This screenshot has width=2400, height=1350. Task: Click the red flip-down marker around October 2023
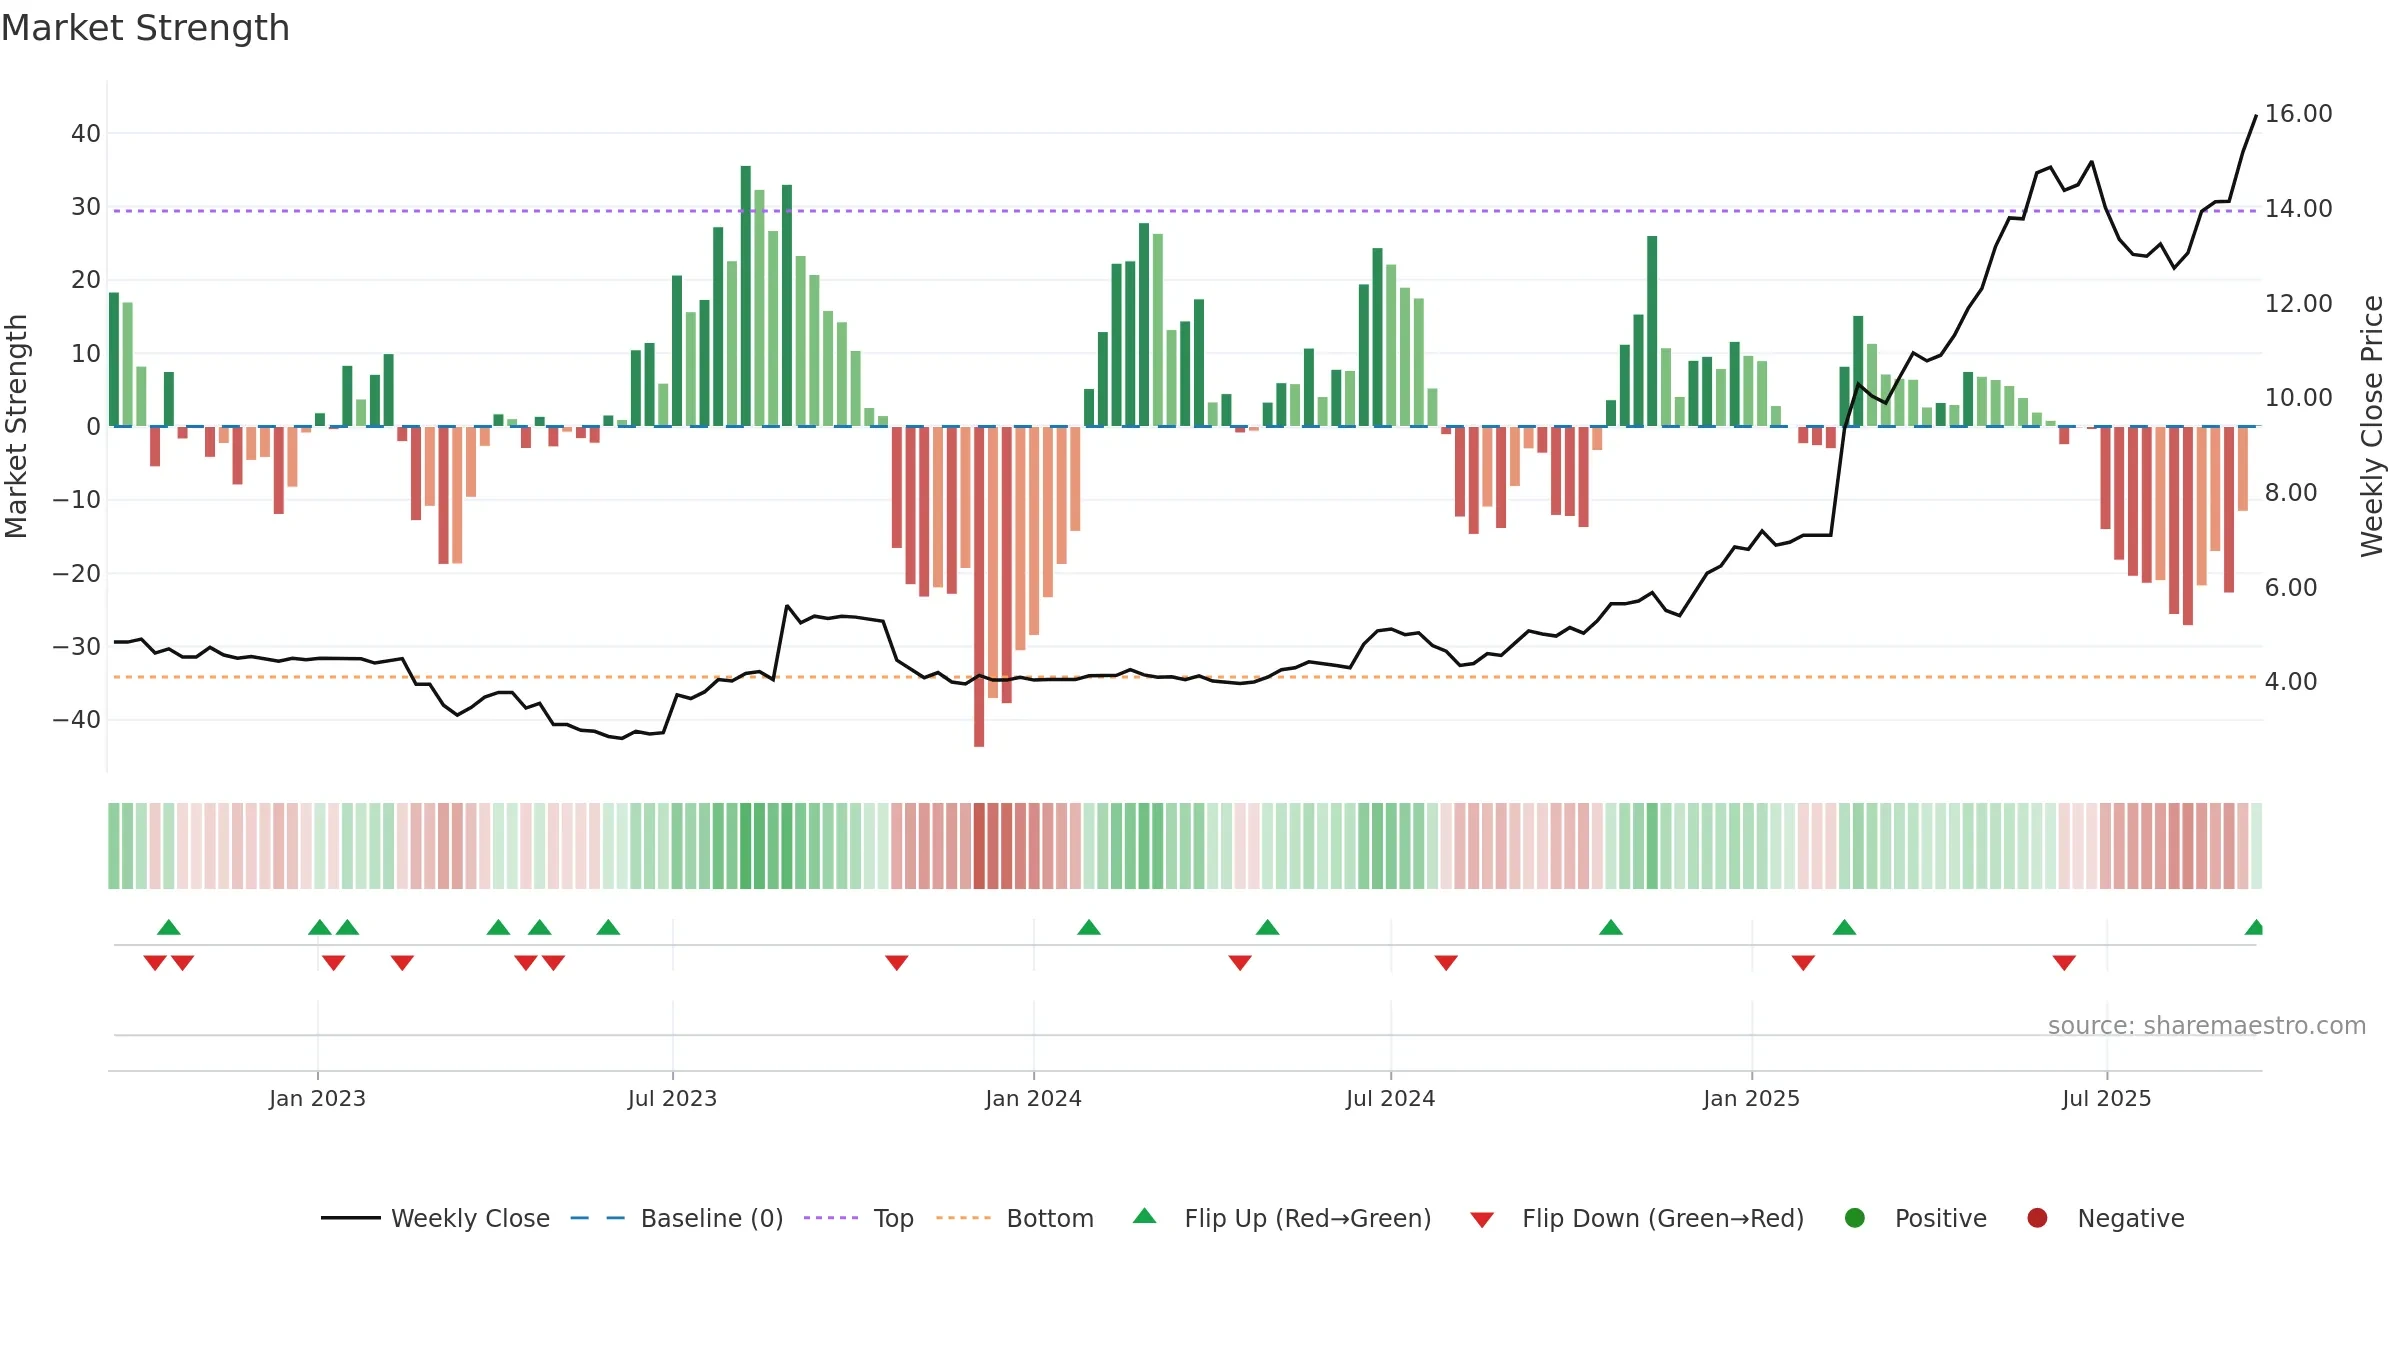897,962
